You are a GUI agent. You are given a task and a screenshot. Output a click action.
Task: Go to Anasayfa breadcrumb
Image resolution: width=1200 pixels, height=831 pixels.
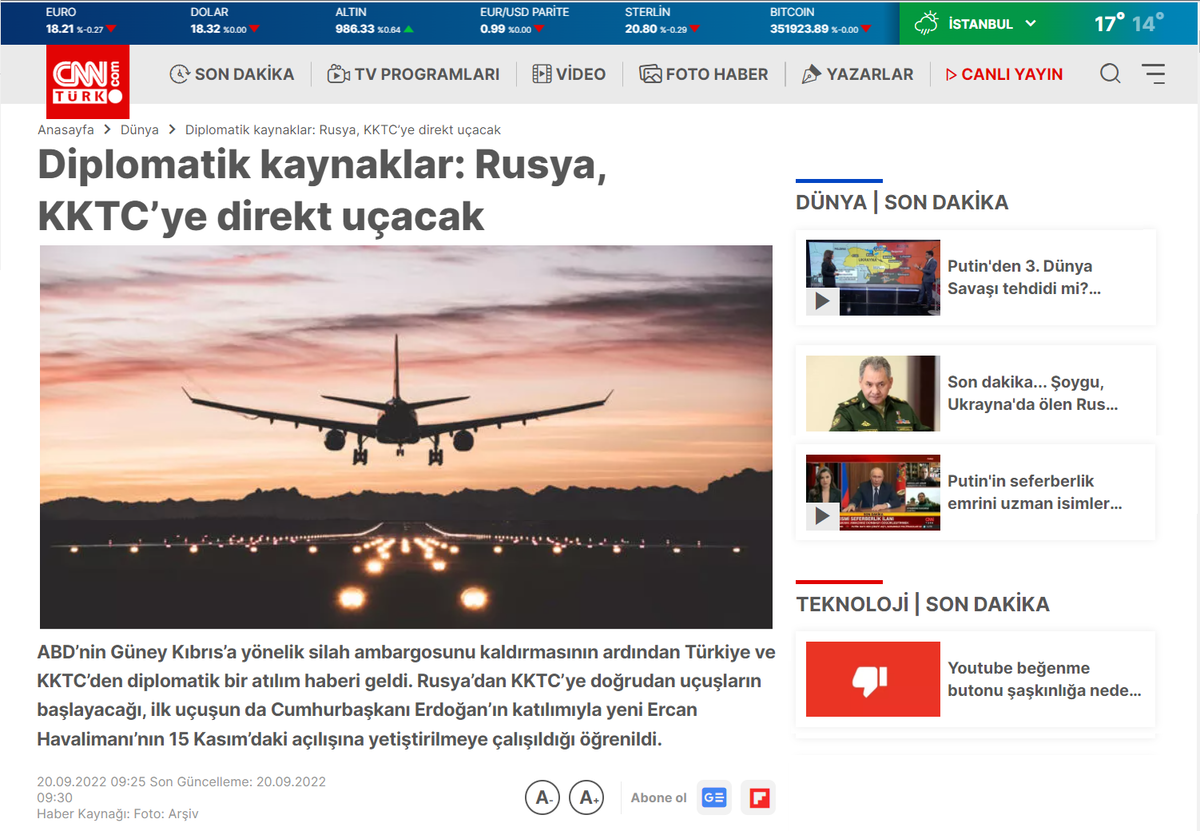pos(66,130)
